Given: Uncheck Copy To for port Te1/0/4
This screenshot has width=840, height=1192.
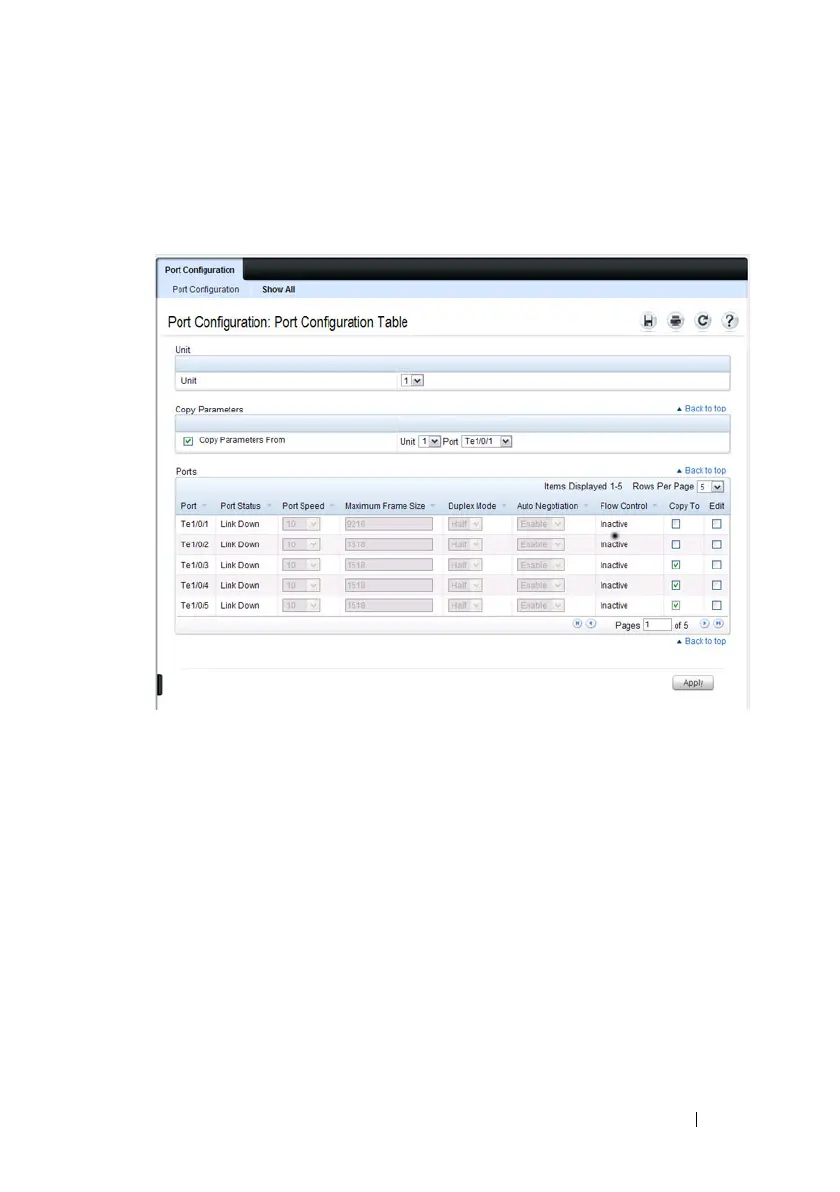Looking at the screenshot, I should point(676,585).
